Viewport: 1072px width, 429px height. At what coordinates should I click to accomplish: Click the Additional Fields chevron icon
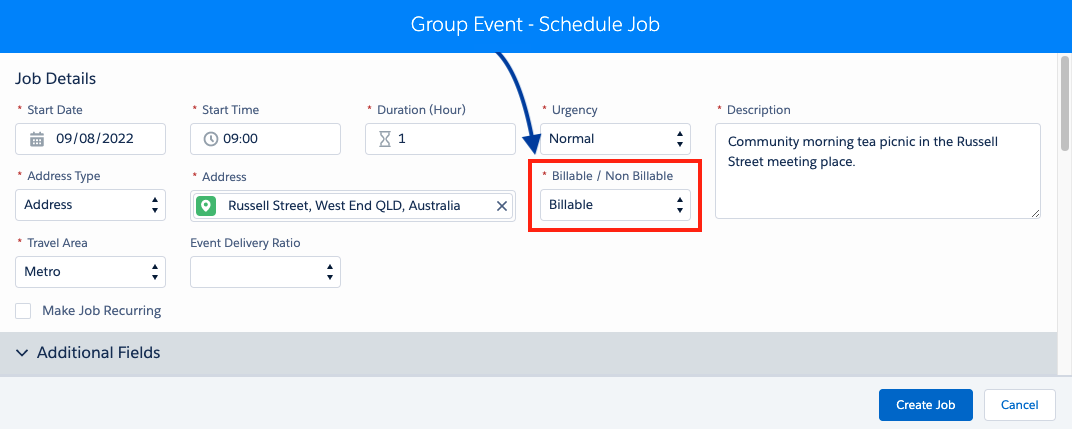point(22,353)
